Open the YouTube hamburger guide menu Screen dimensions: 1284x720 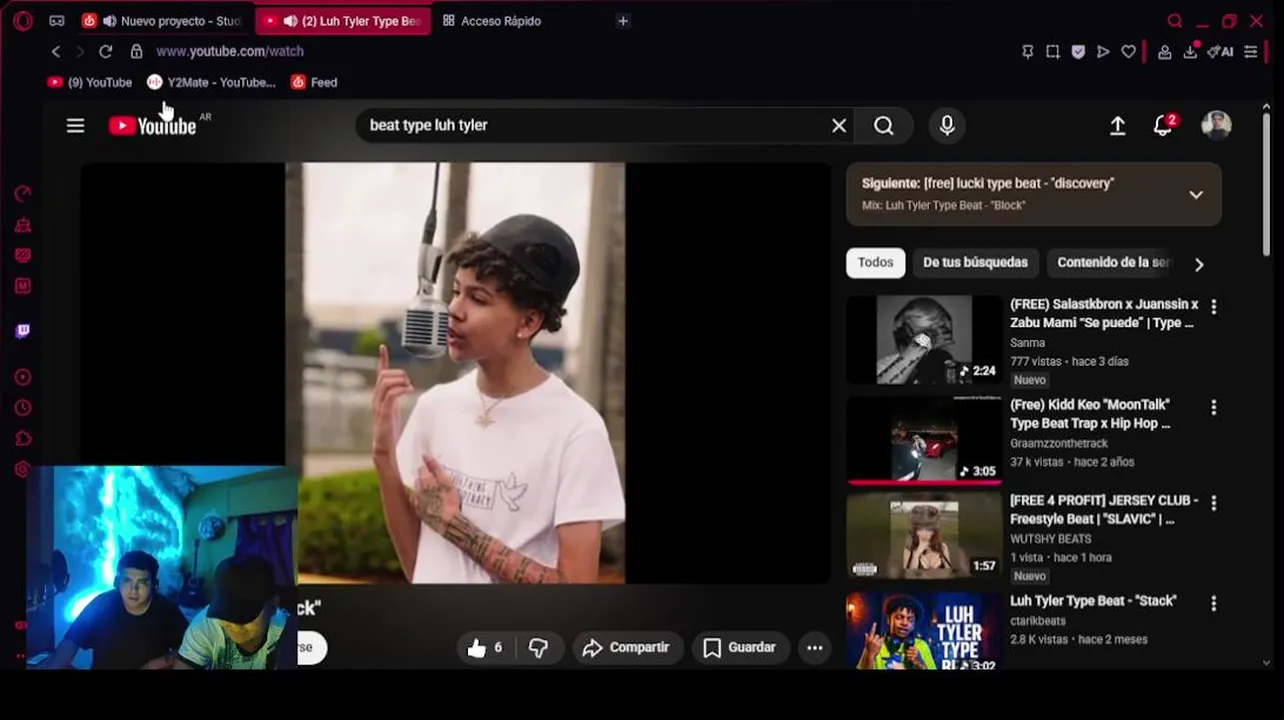[x=75, y=125]
